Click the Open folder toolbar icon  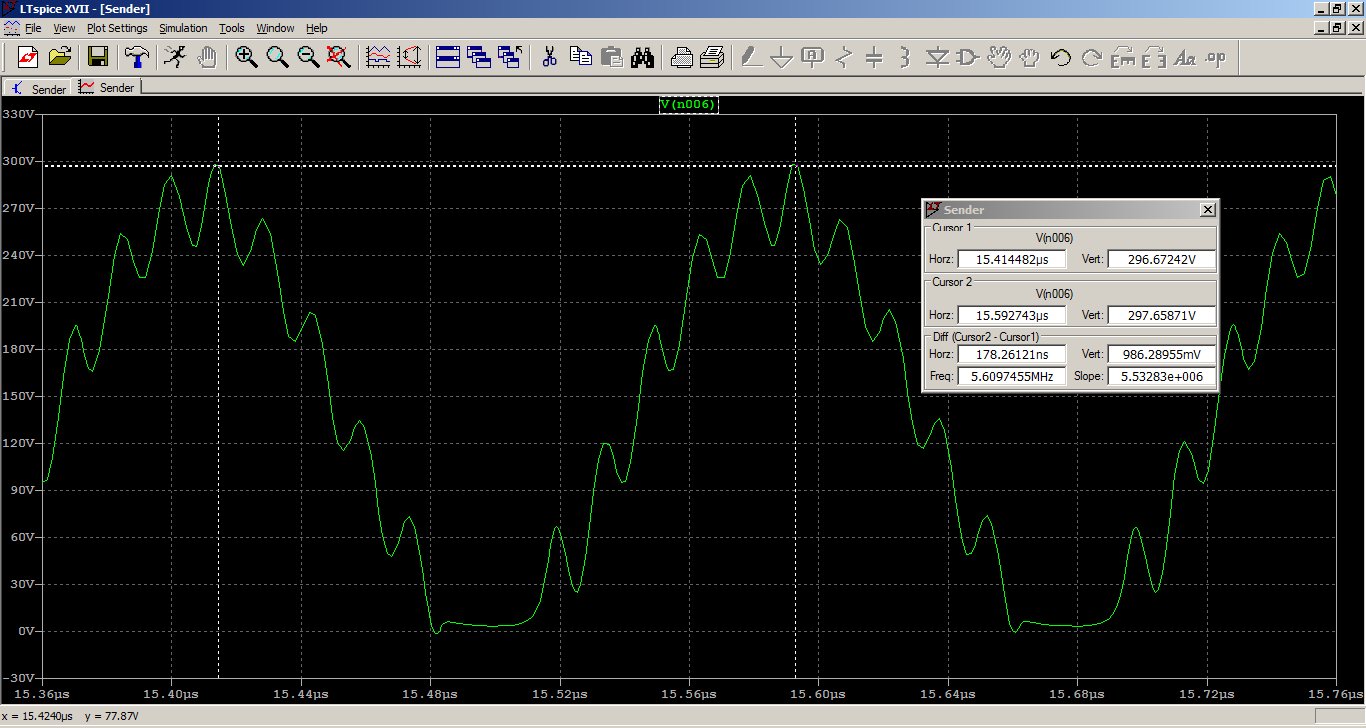pyautogui.click(x=60, y=57)
